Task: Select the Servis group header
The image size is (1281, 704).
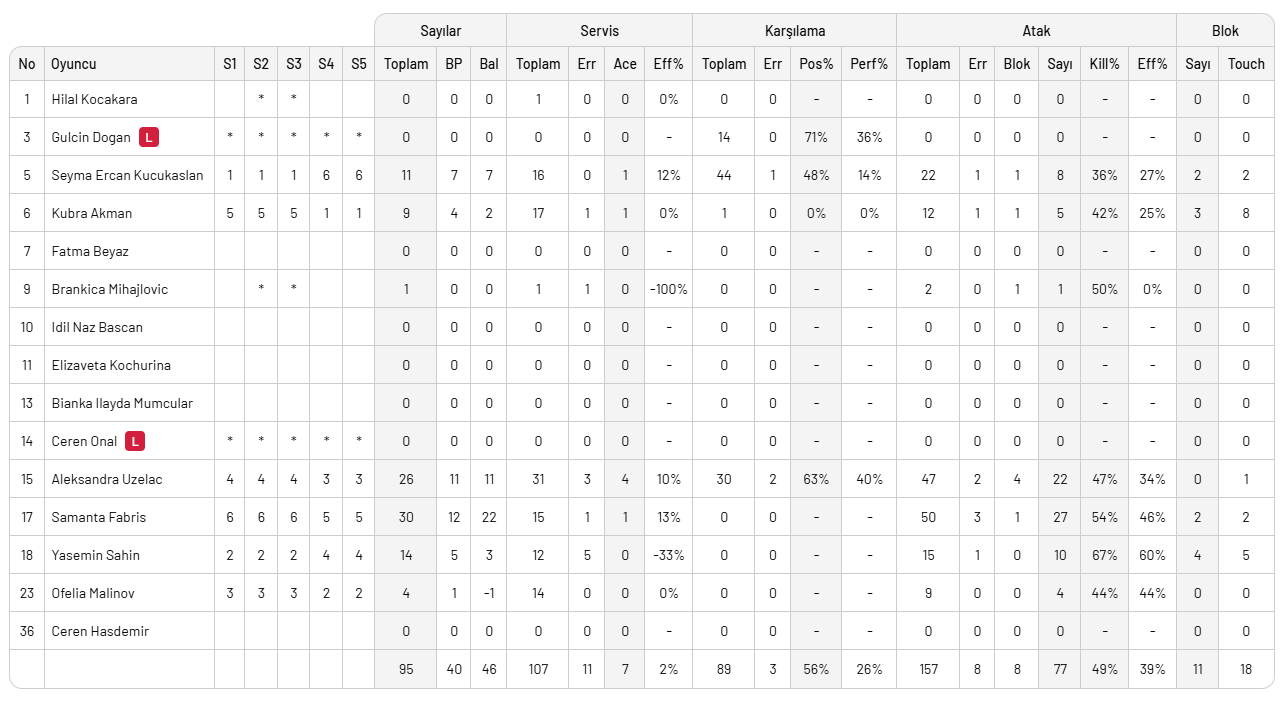Action: (x=599, y=31)
